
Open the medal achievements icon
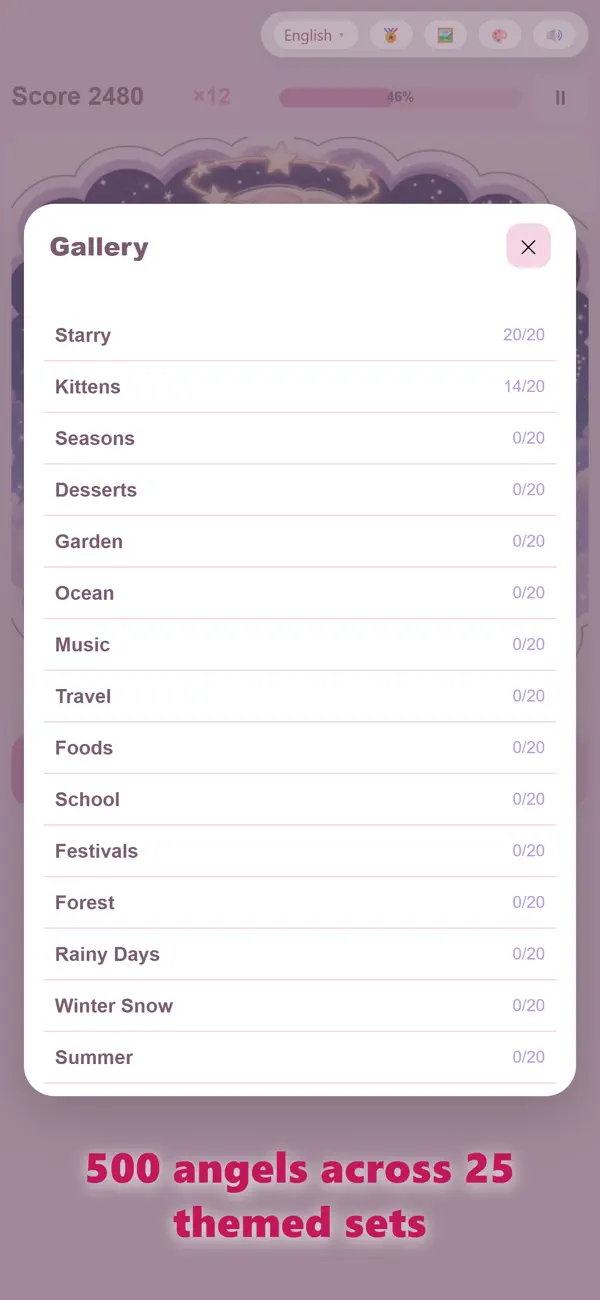pos(391,35)
